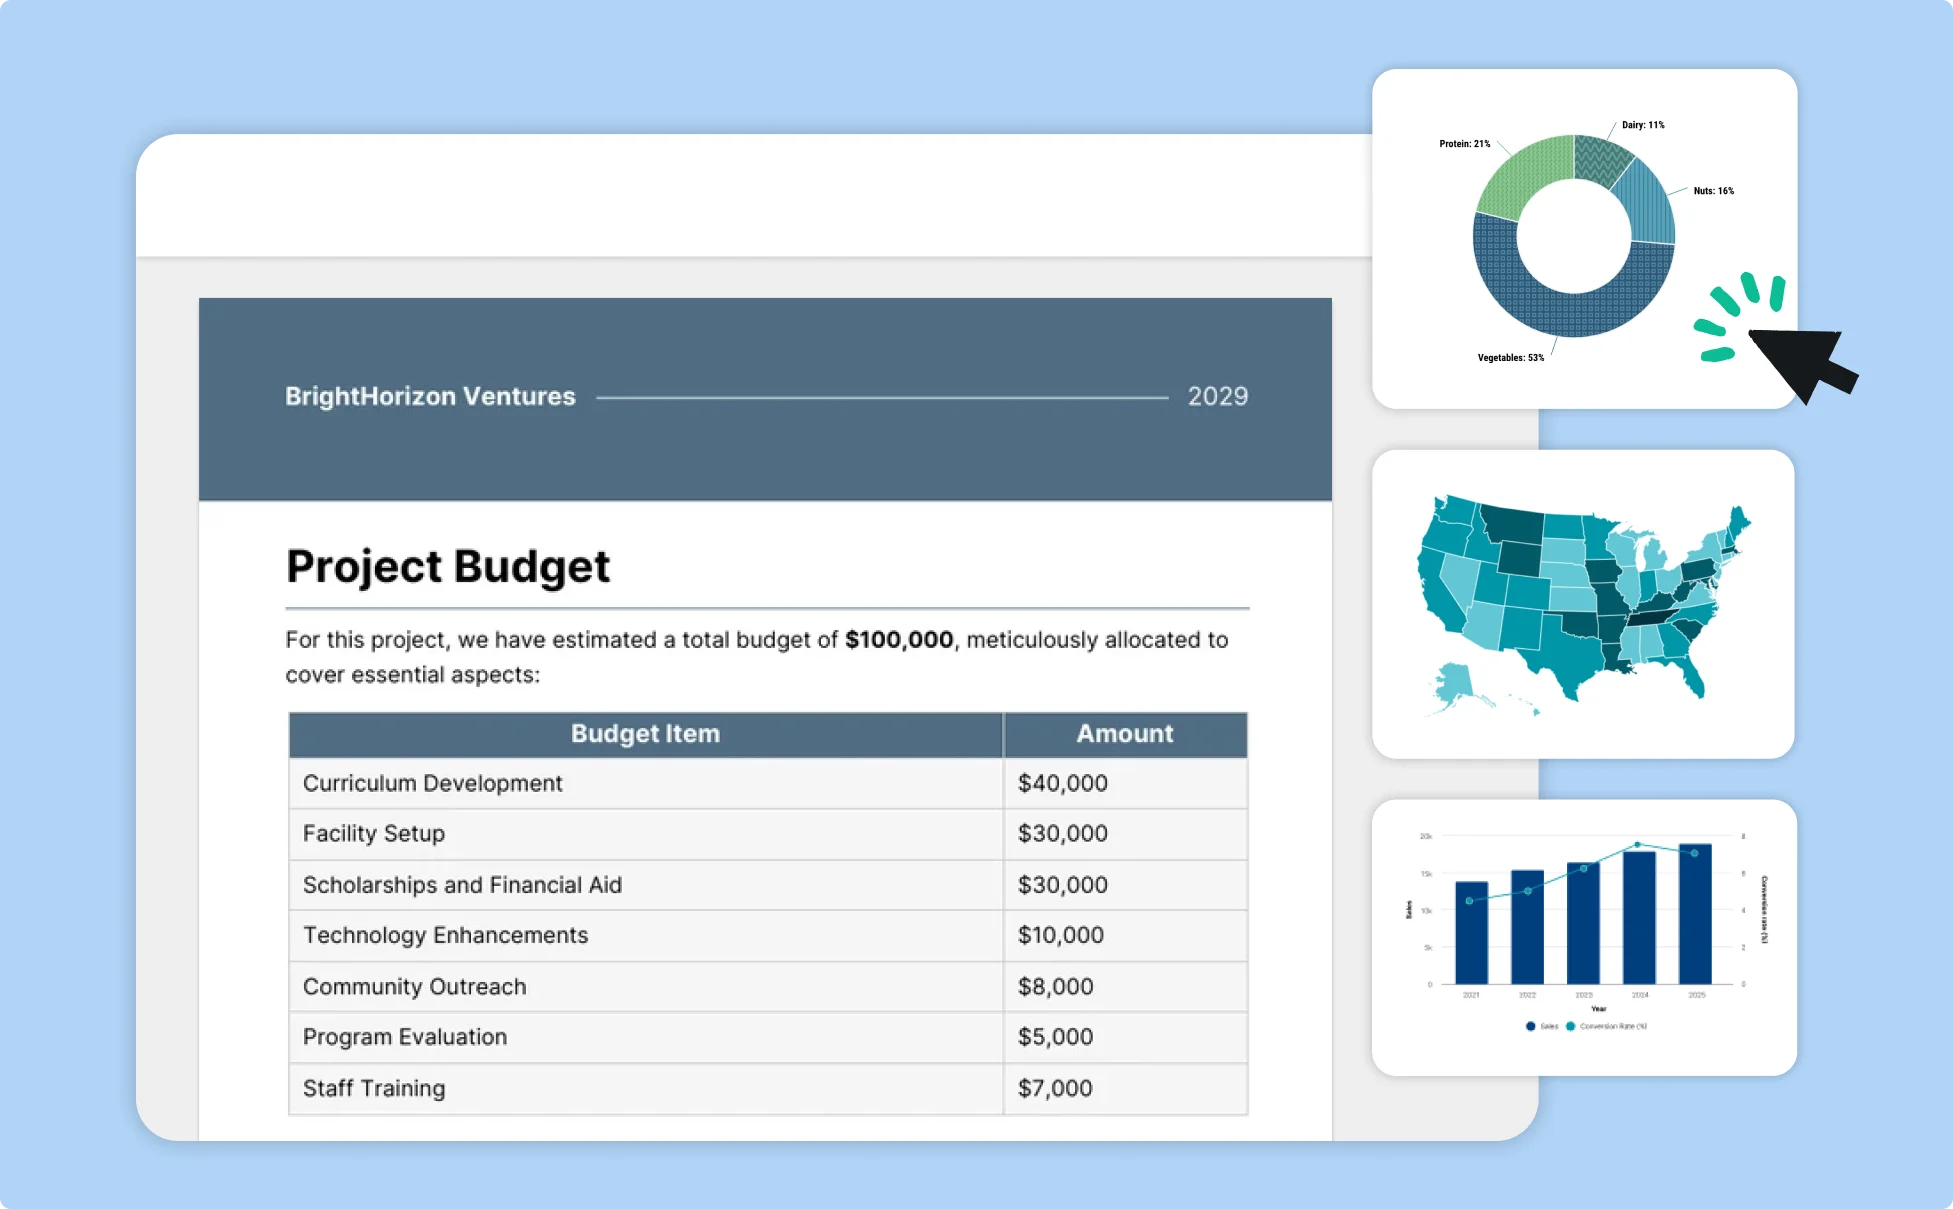
Task: Click the "$7,000" amount cell
Action: pyautogui.click(x=1125, y=1088)
